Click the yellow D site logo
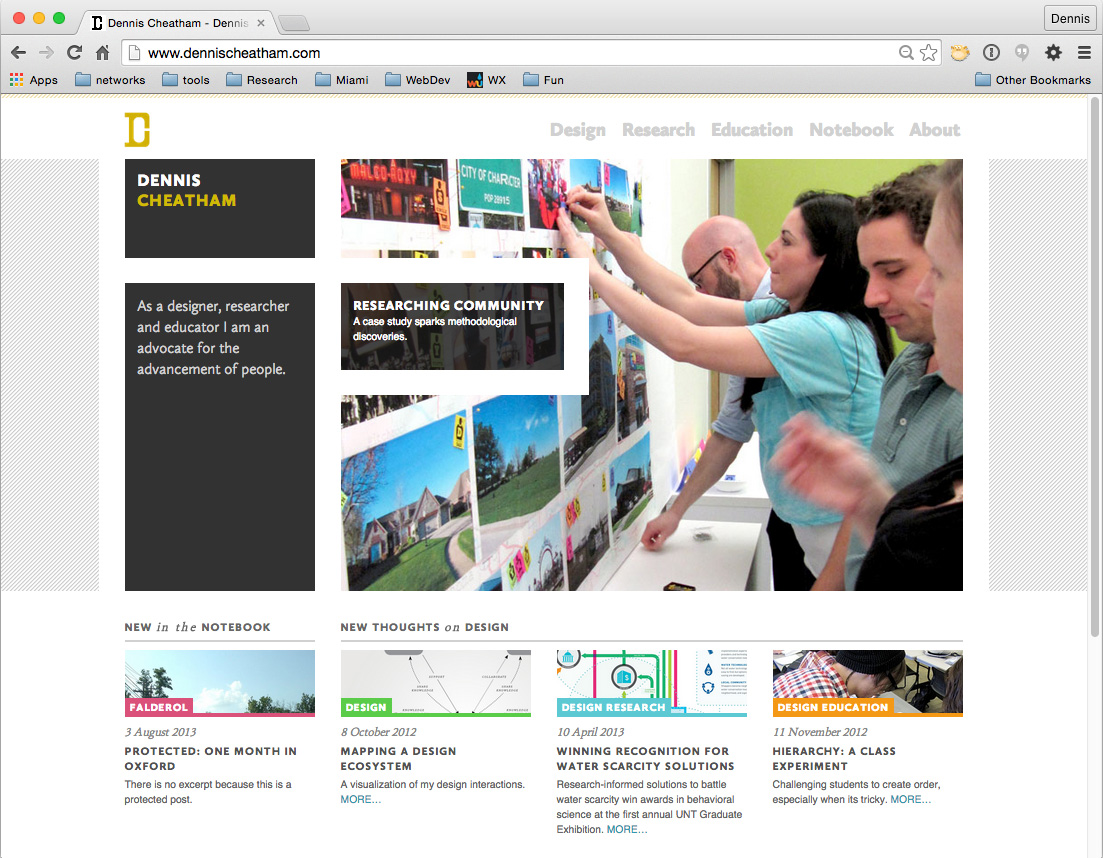Viewport: 1103px width, 858px height. click(137, 129)
